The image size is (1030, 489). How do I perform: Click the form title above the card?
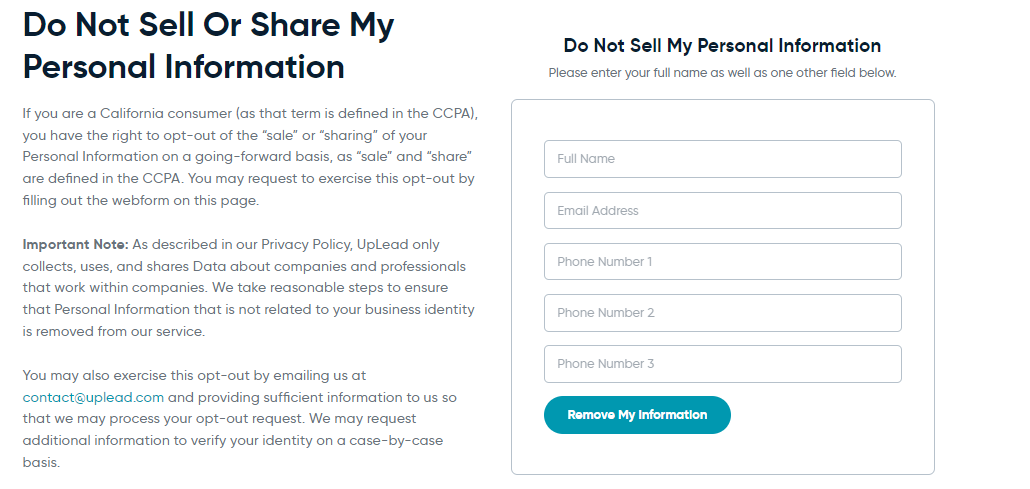(x=723, y=45)
